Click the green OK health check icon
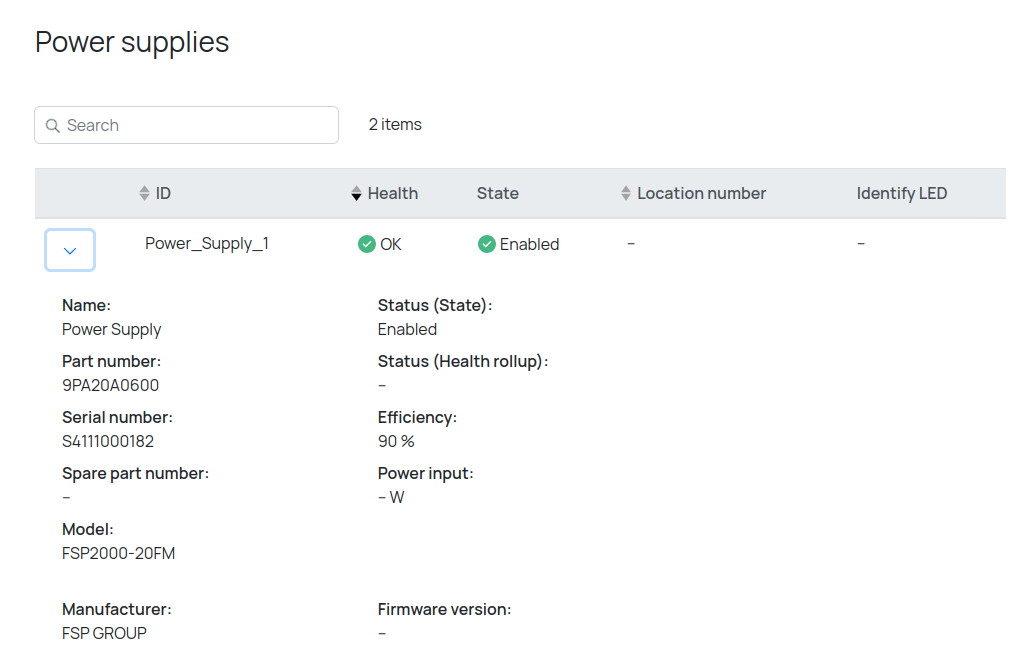Image resolution: width=1016 pixels, height=670 pixels. point(367,244)
